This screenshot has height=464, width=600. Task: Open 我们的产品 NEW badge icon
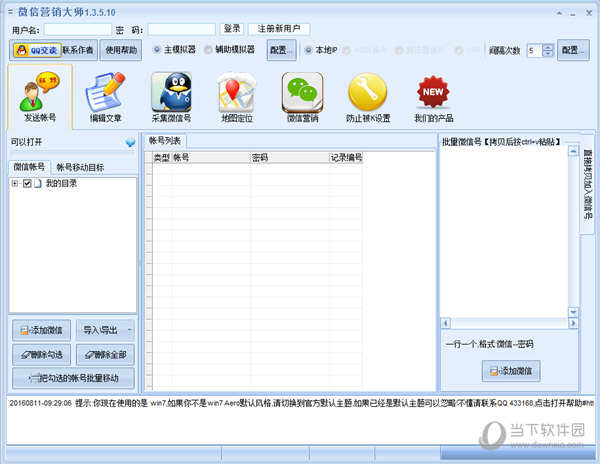[x=433, y=97]
